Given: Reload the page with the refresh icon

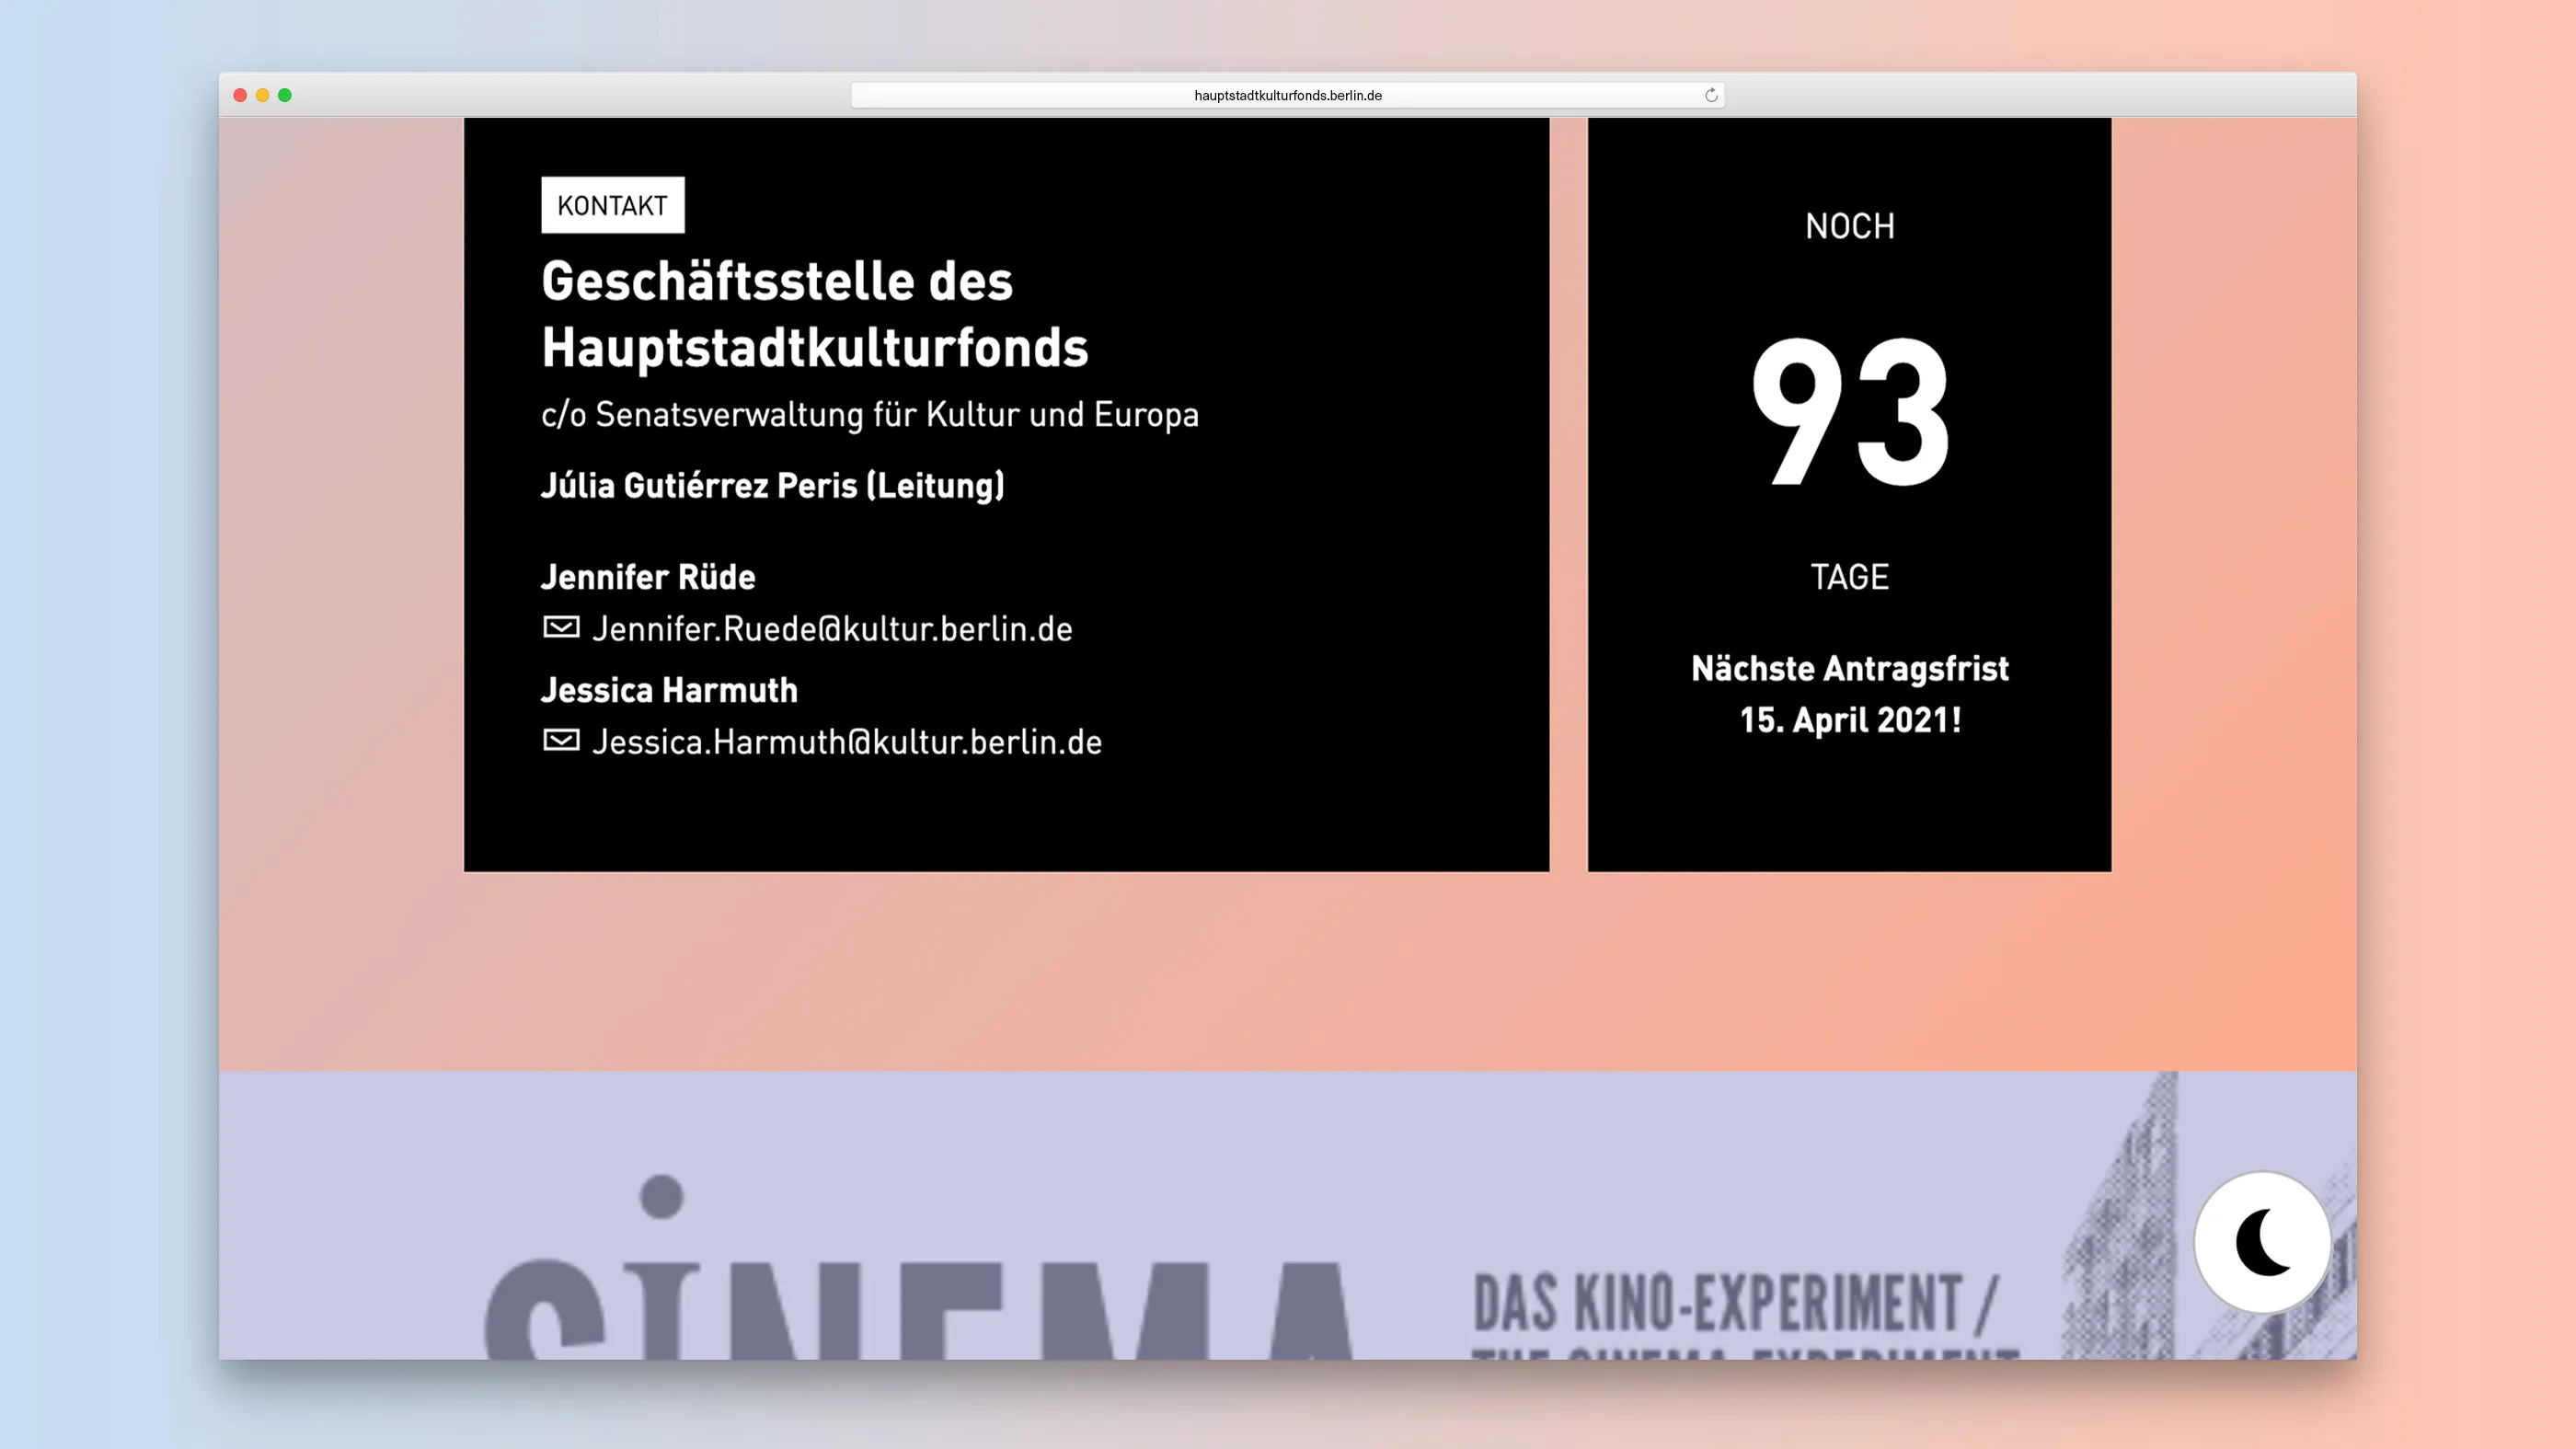Looking at the screenshot, I should pyautogui.click(x=1711, y=95).
